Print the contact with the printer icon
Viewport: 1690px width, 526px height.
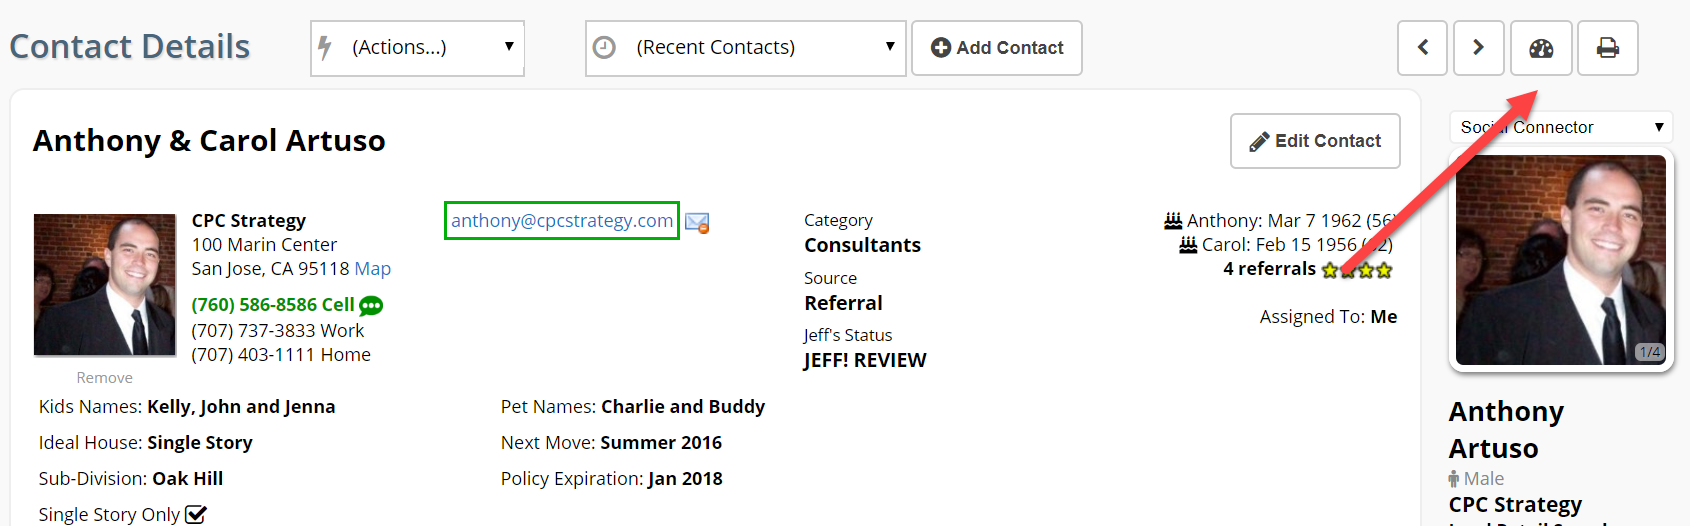click(x=1607, y=48)
